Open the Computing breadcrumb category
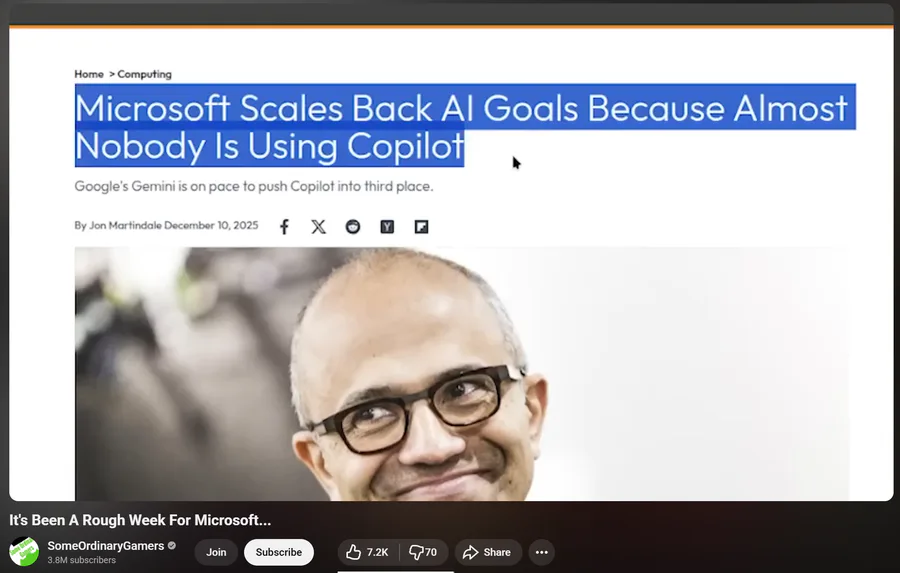This screenshot has width=900, height=573. [x=144, y=74]
